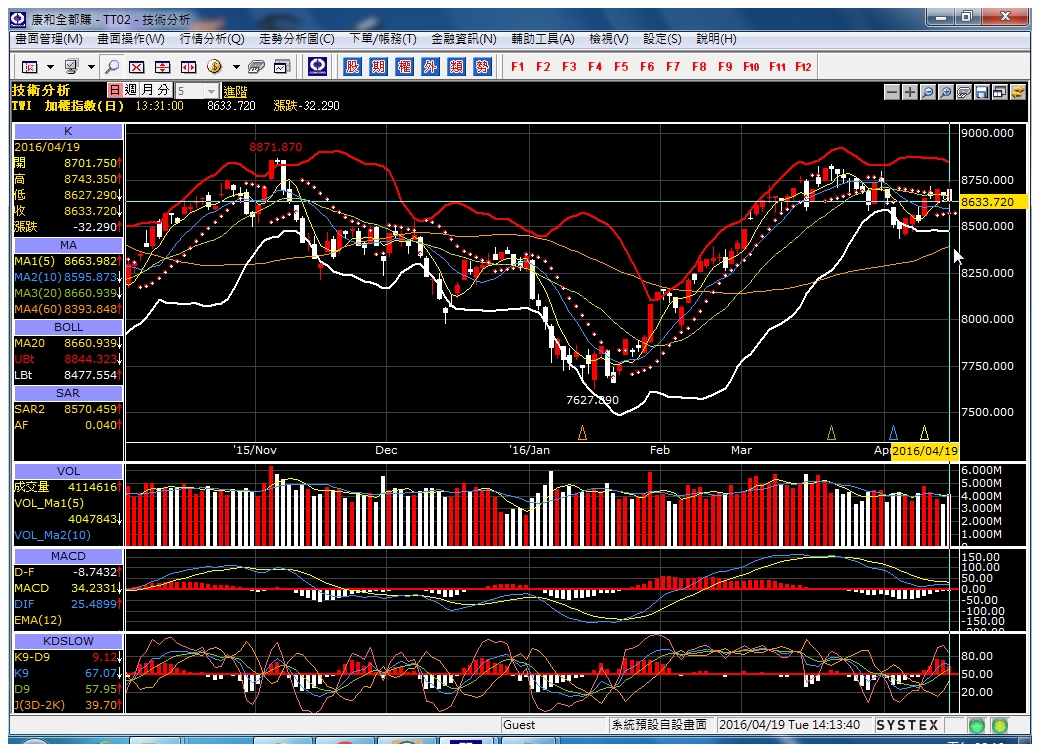This screenshot has height=744, width=1040.
Task: Select the 日 daily period toggle
Action: (115, 90)
